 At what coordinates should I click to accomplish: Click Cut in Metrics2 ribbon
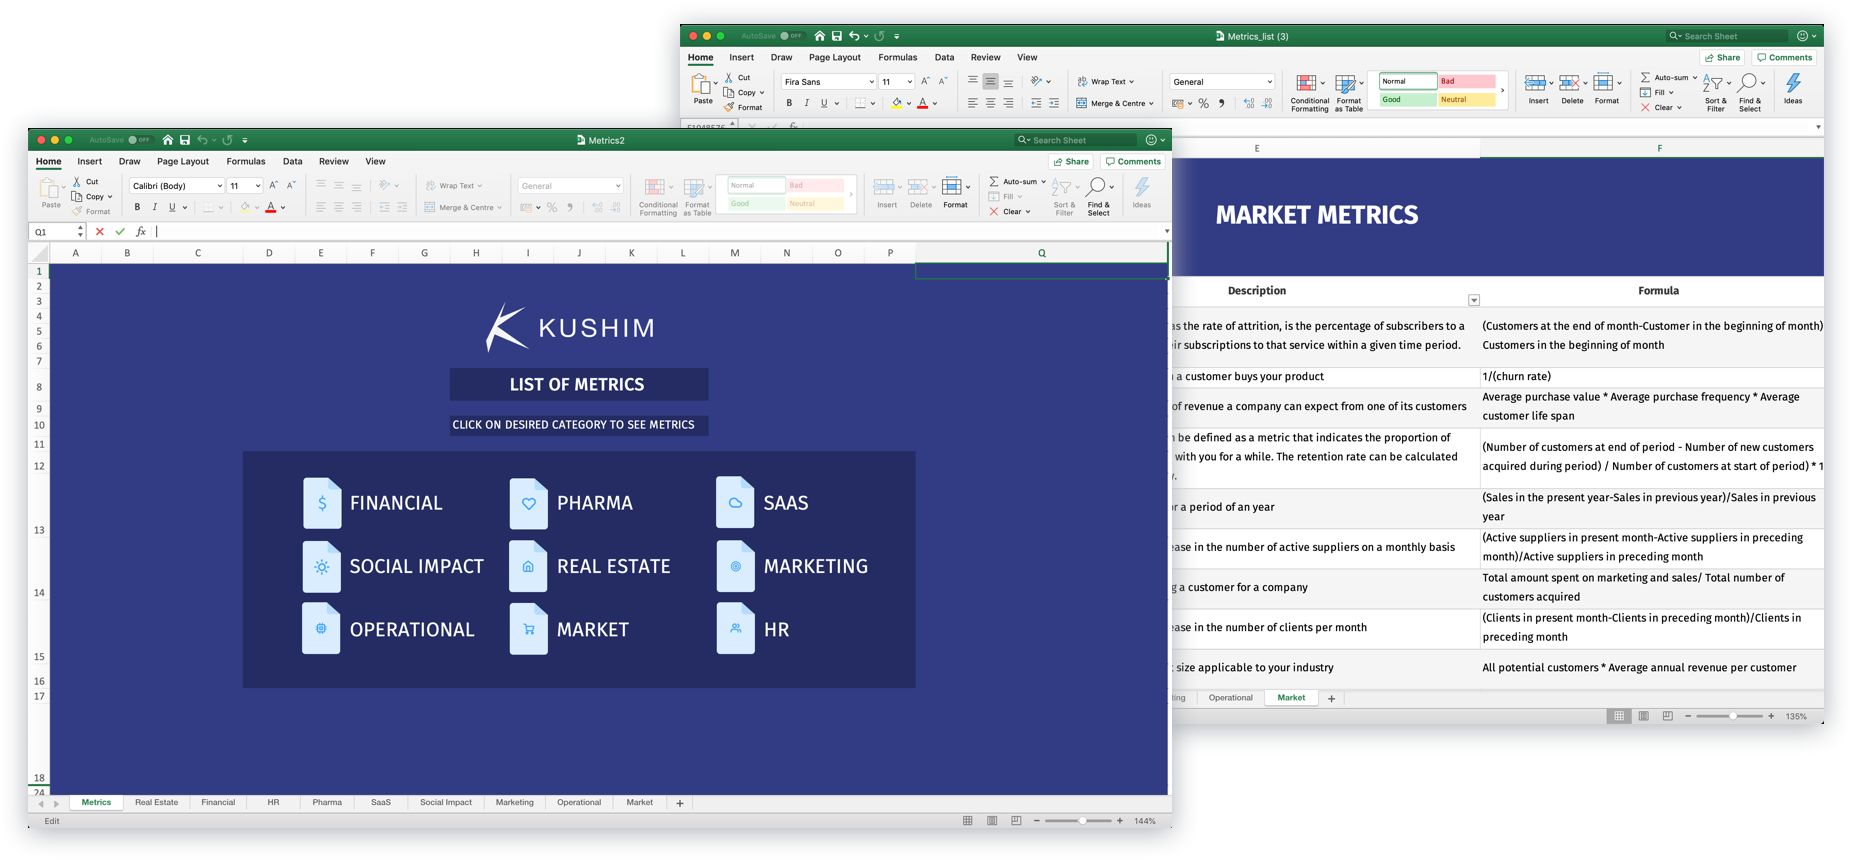tap(85, 181)
